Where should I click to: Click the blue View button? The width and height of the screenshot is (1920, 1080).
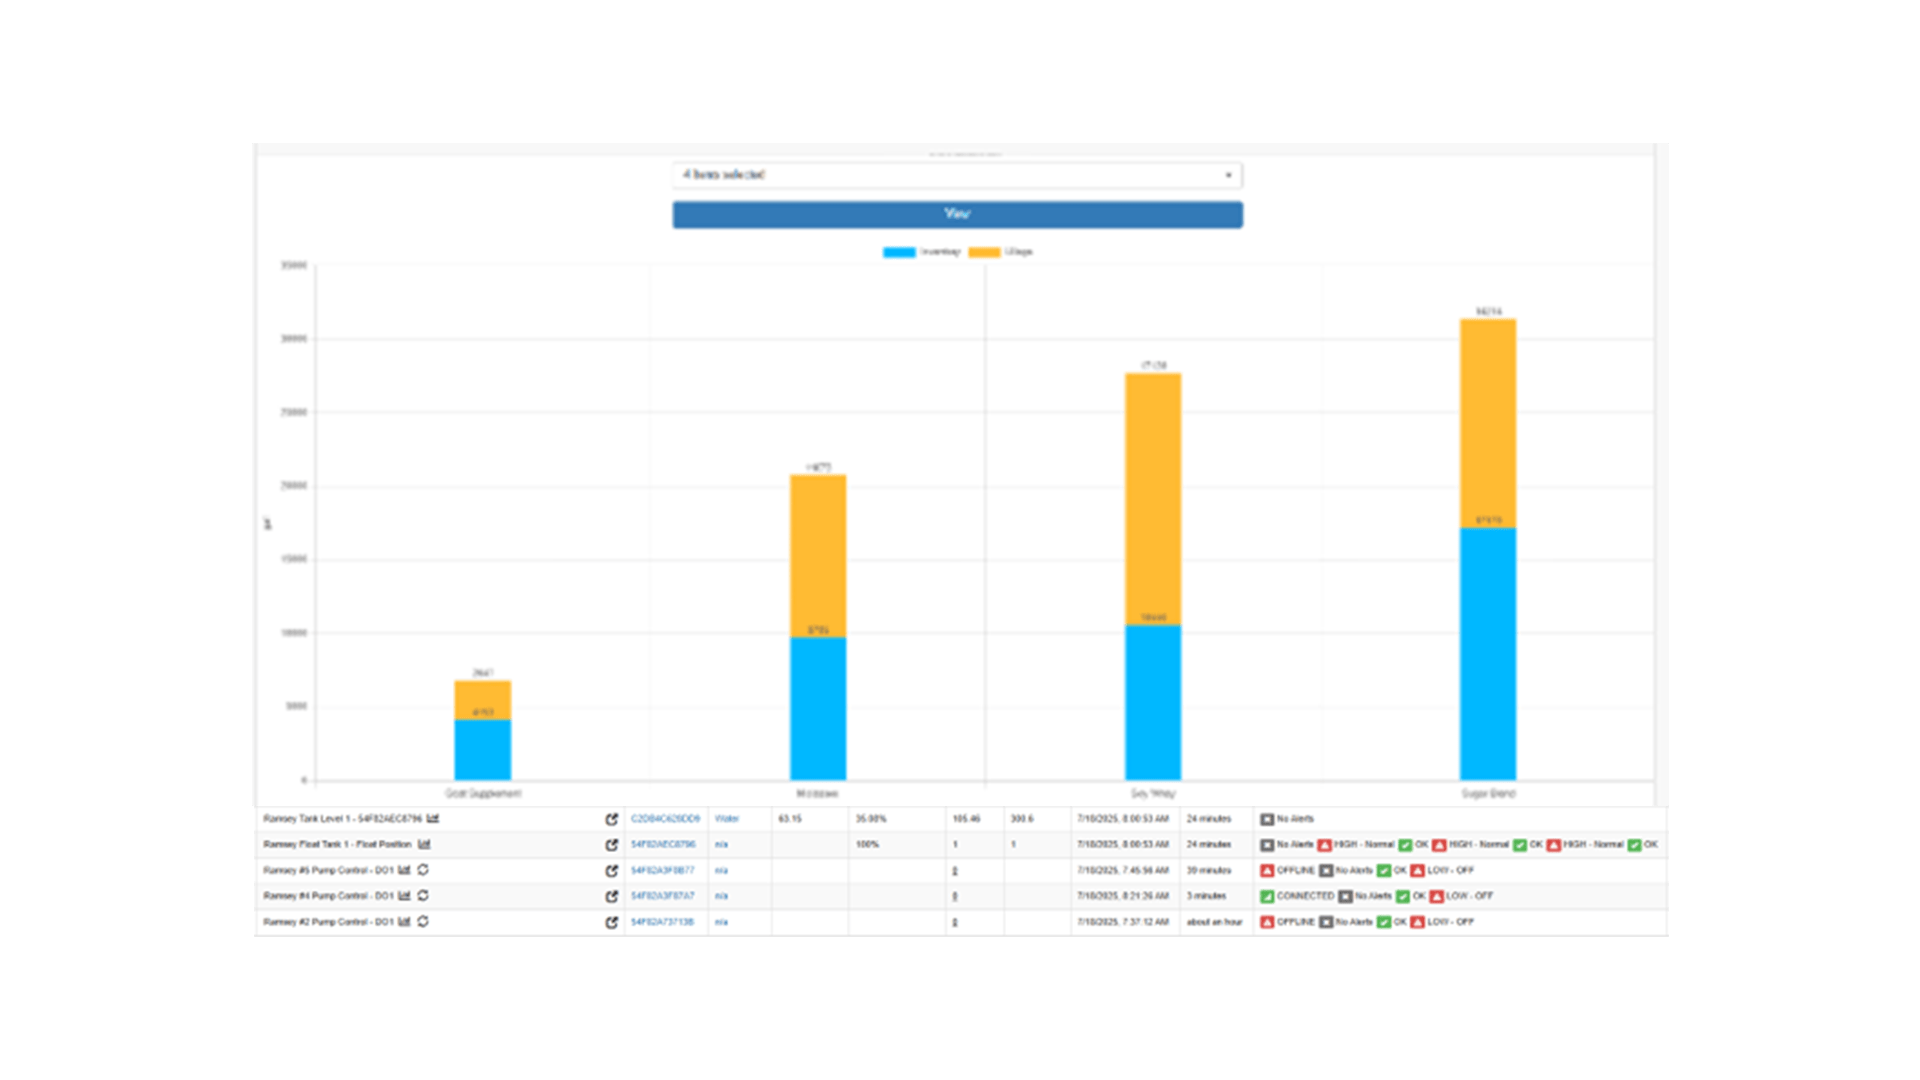click(957, 214)
